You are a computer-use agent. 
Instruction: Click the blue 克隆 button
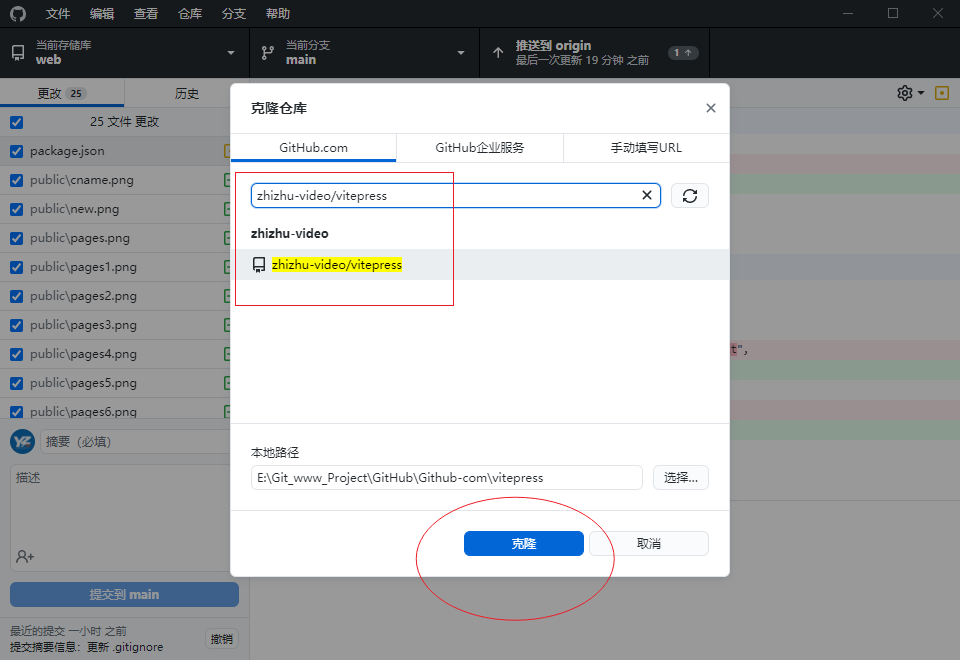[x=524, y=544]
